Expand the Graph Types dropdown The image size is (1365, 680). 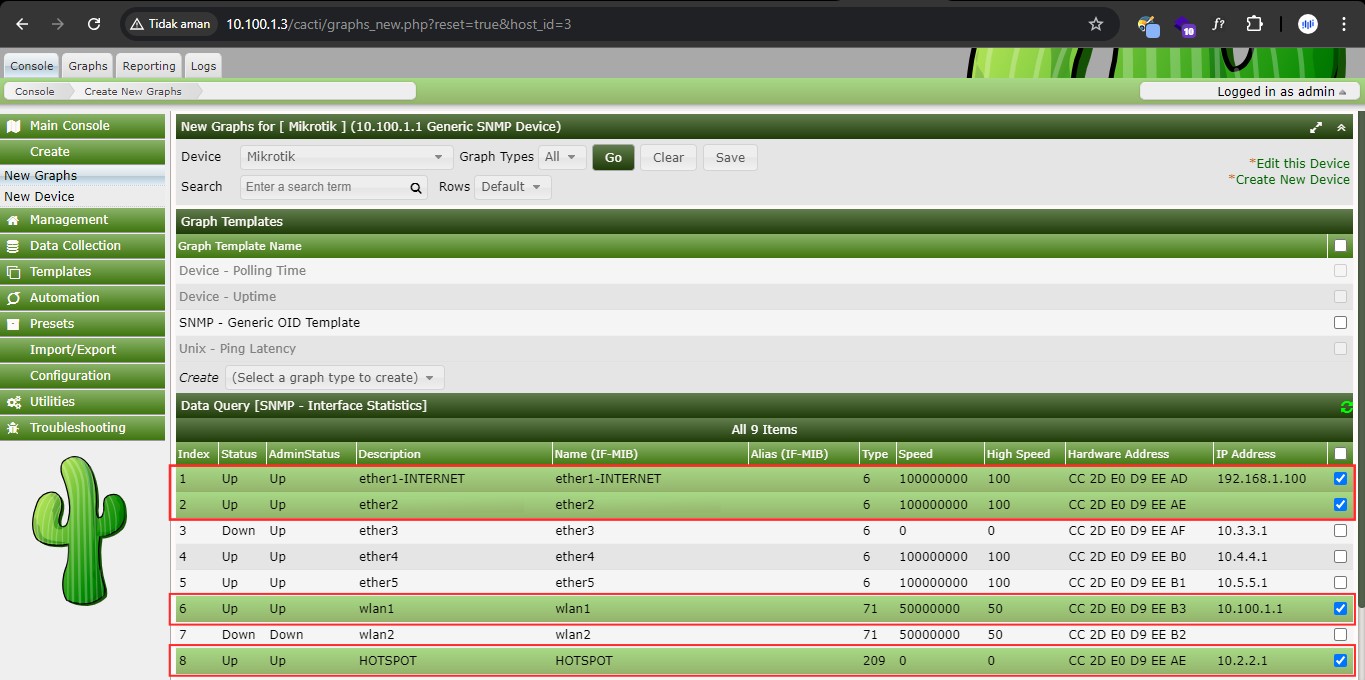[x=561, y=157]
